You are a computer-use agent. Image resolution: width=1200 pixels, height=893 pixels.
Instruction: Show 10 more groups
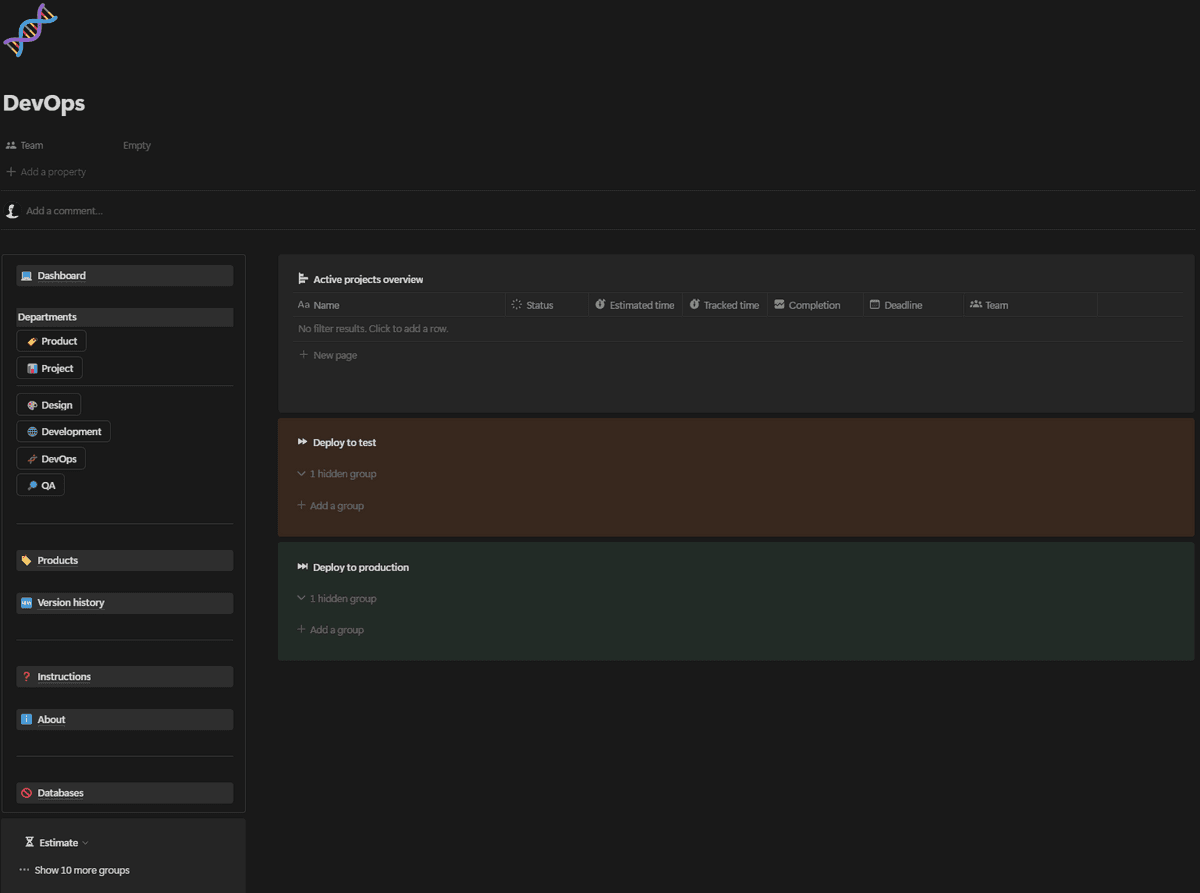[81, 870]
